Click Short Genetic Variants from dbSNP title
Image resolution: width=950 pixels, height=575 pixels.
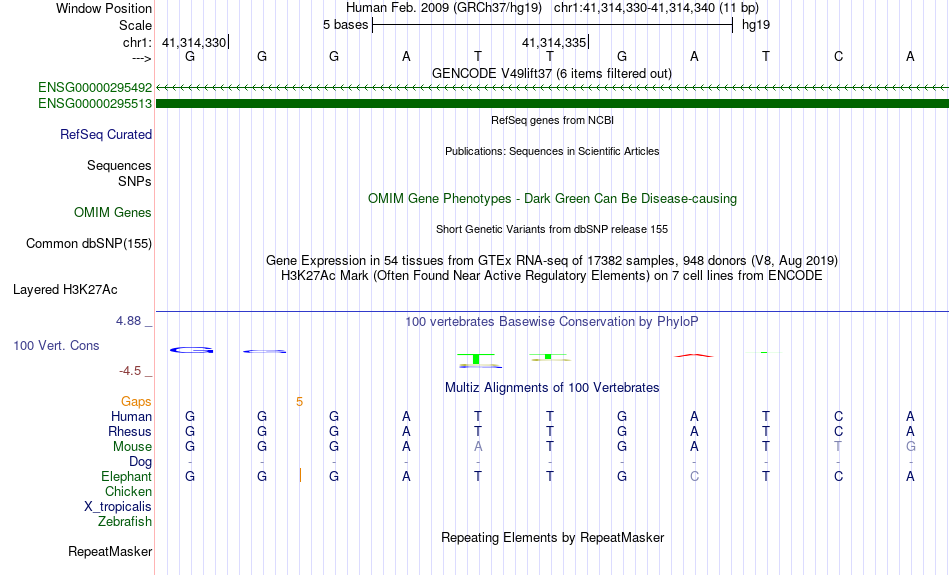pos(552,229)
